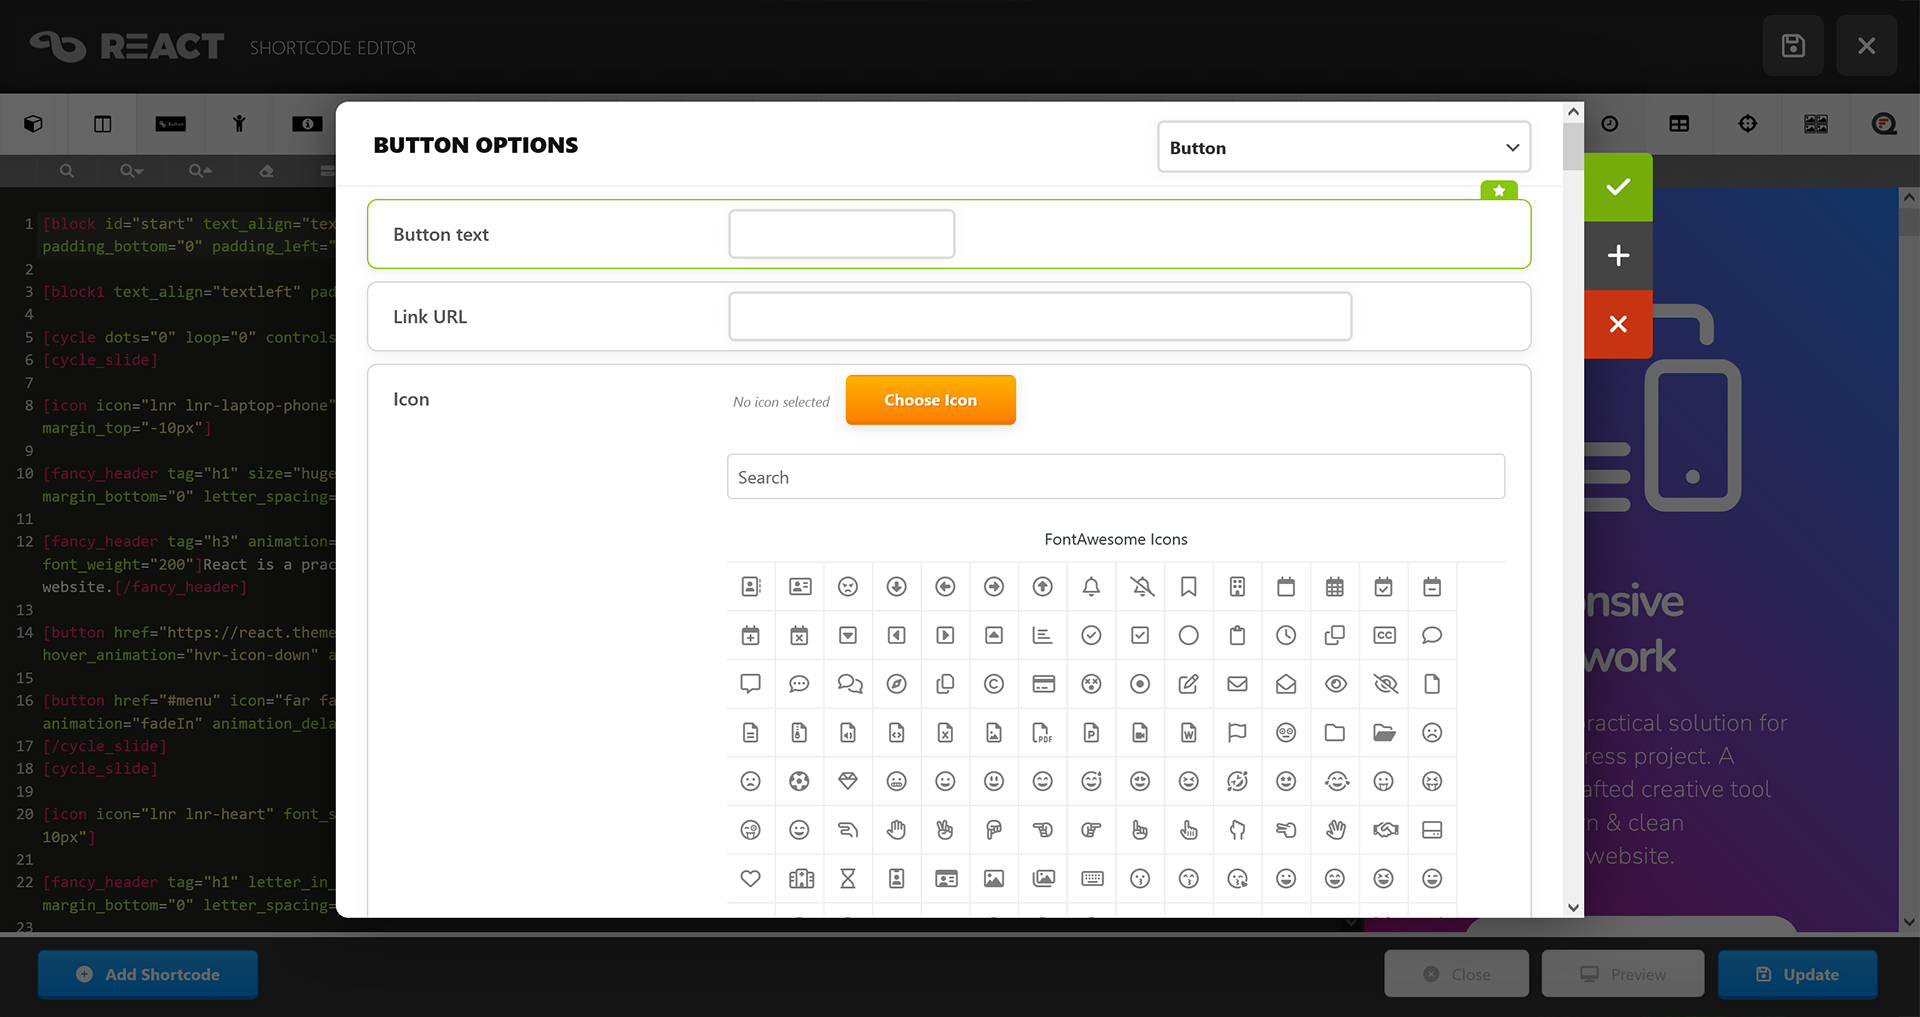
Task: Confirm with the green checkmark button
Action: click(1618, 187)
